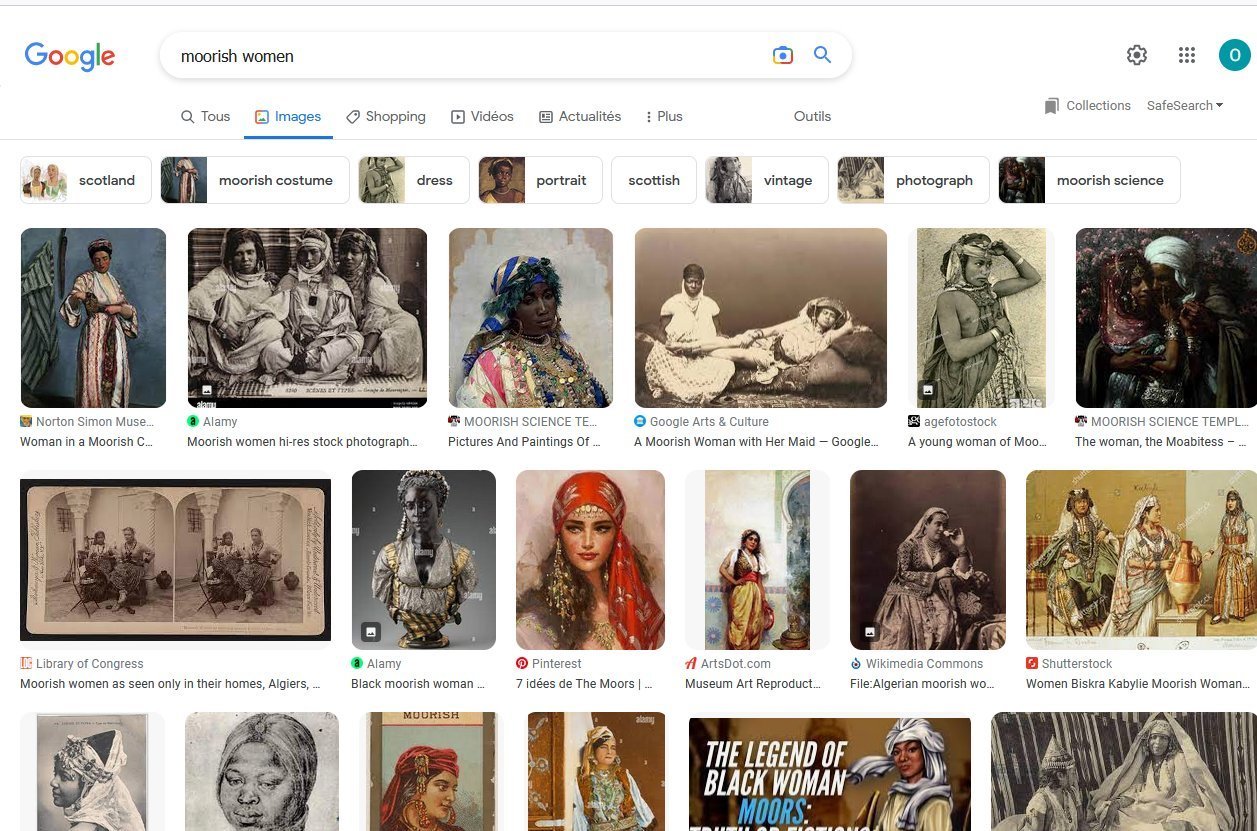Click the magnifying glass search button

coord(822,55)
